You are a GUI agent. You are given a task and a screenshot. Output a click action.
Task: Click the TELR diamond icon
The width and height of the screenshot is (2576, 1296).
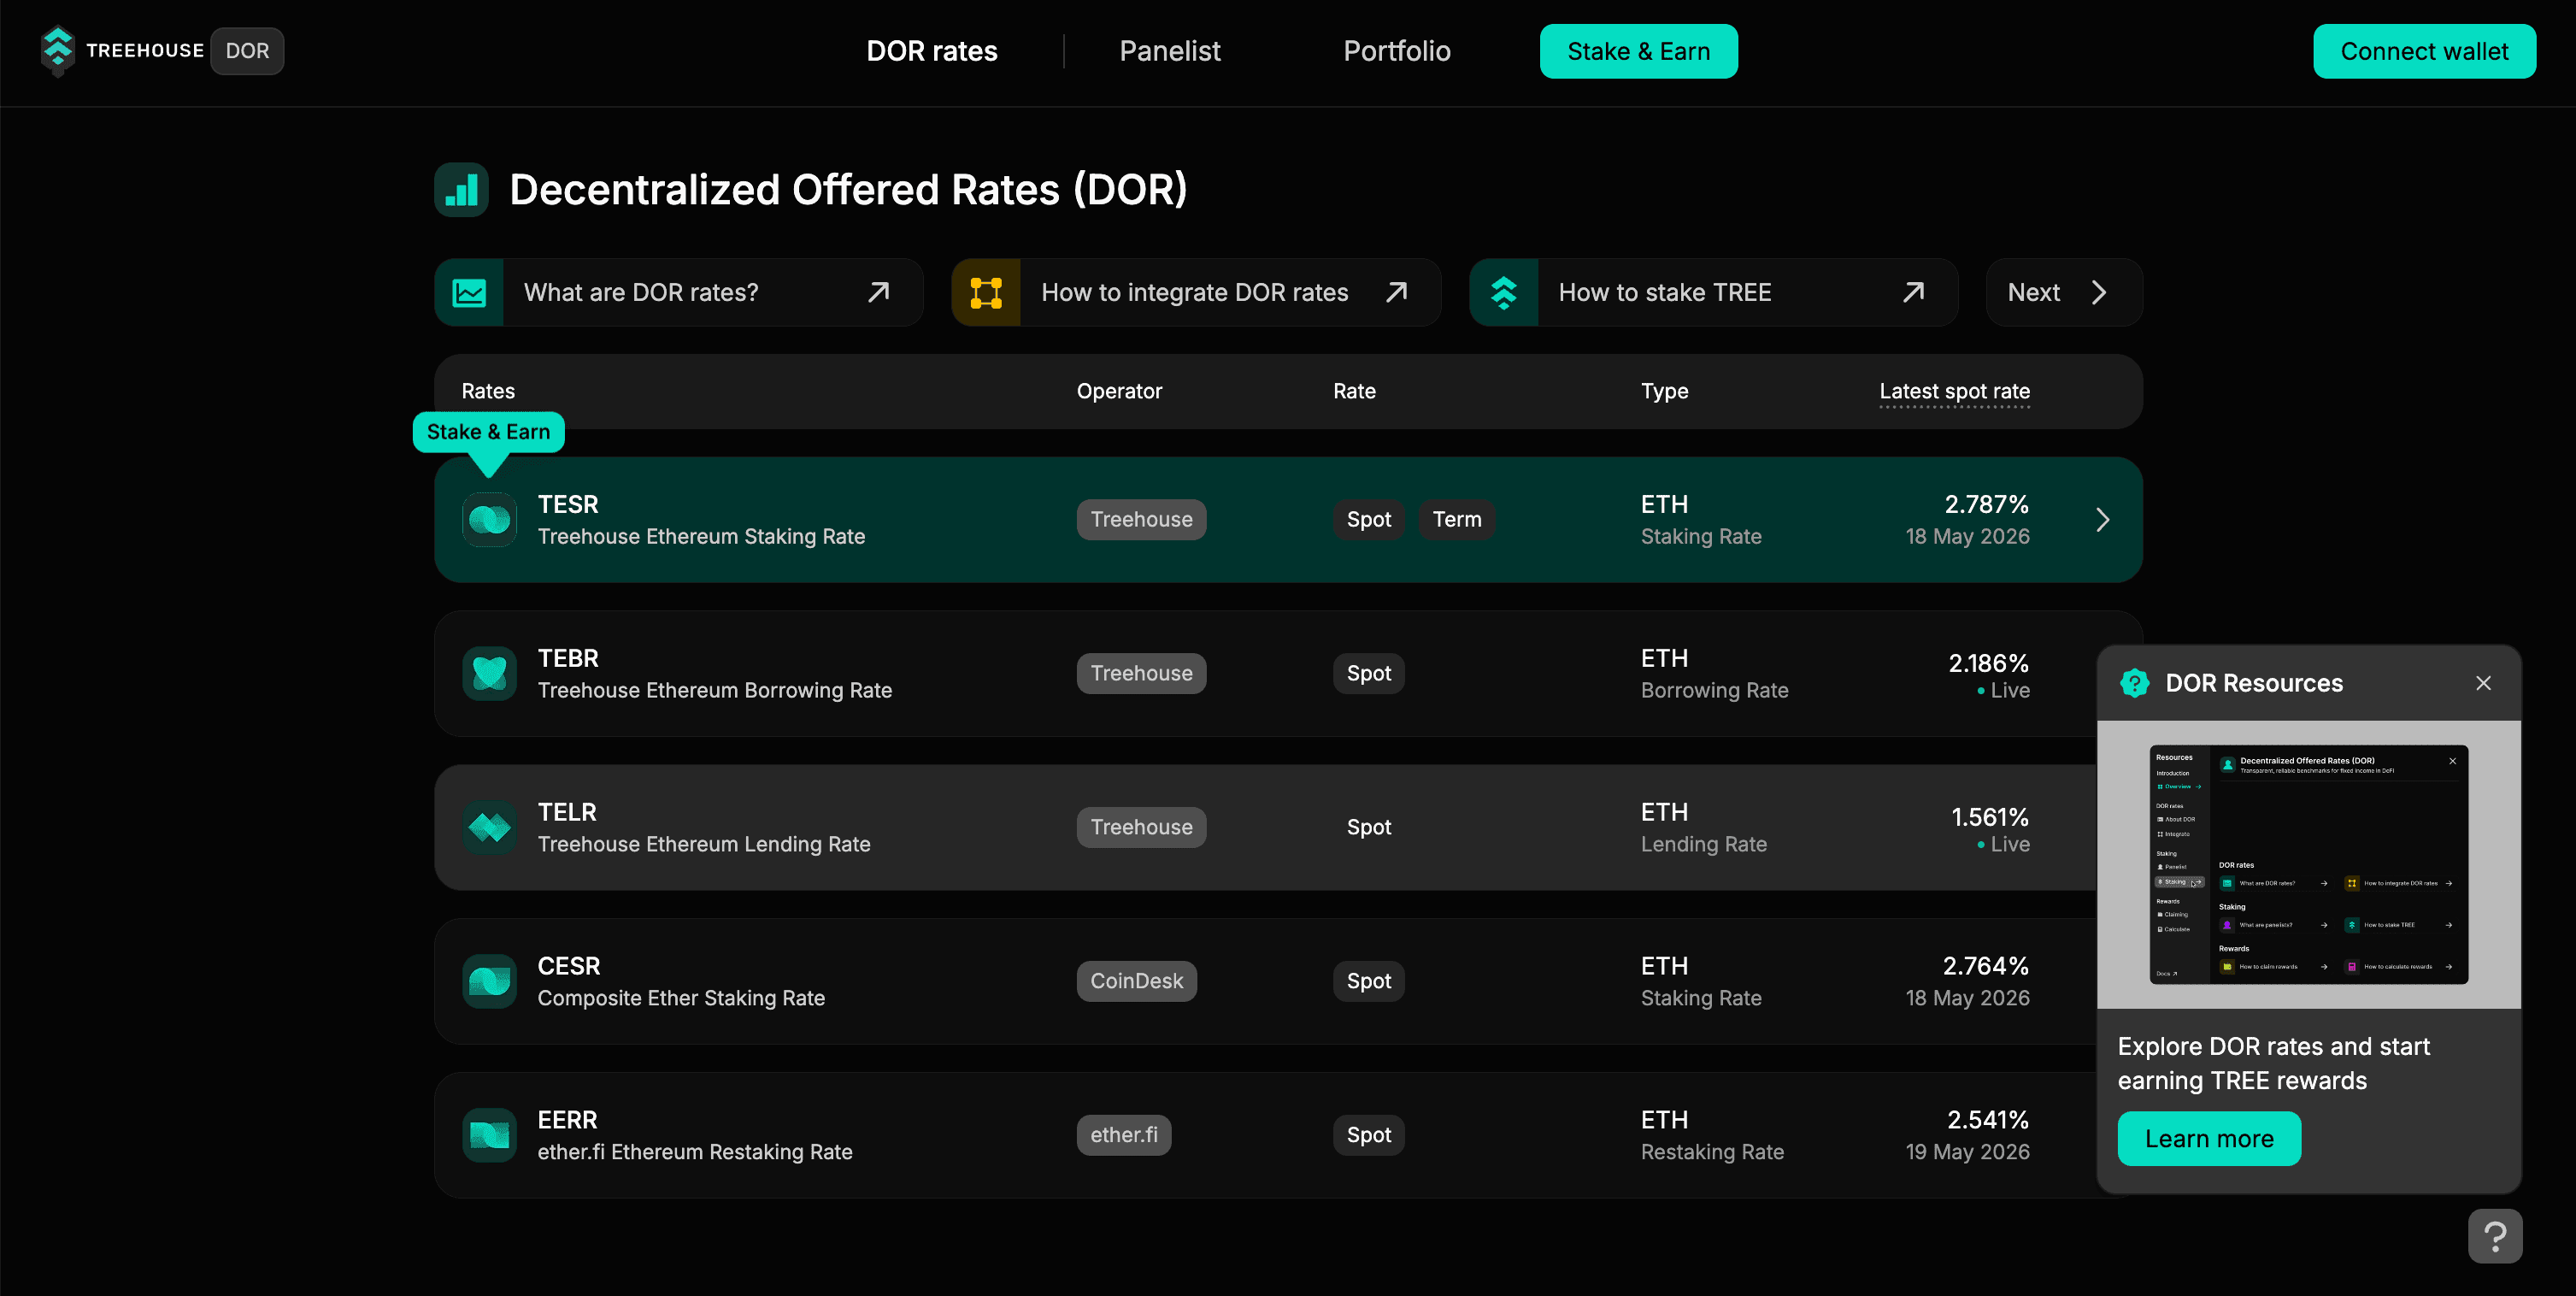coord(489,828)
